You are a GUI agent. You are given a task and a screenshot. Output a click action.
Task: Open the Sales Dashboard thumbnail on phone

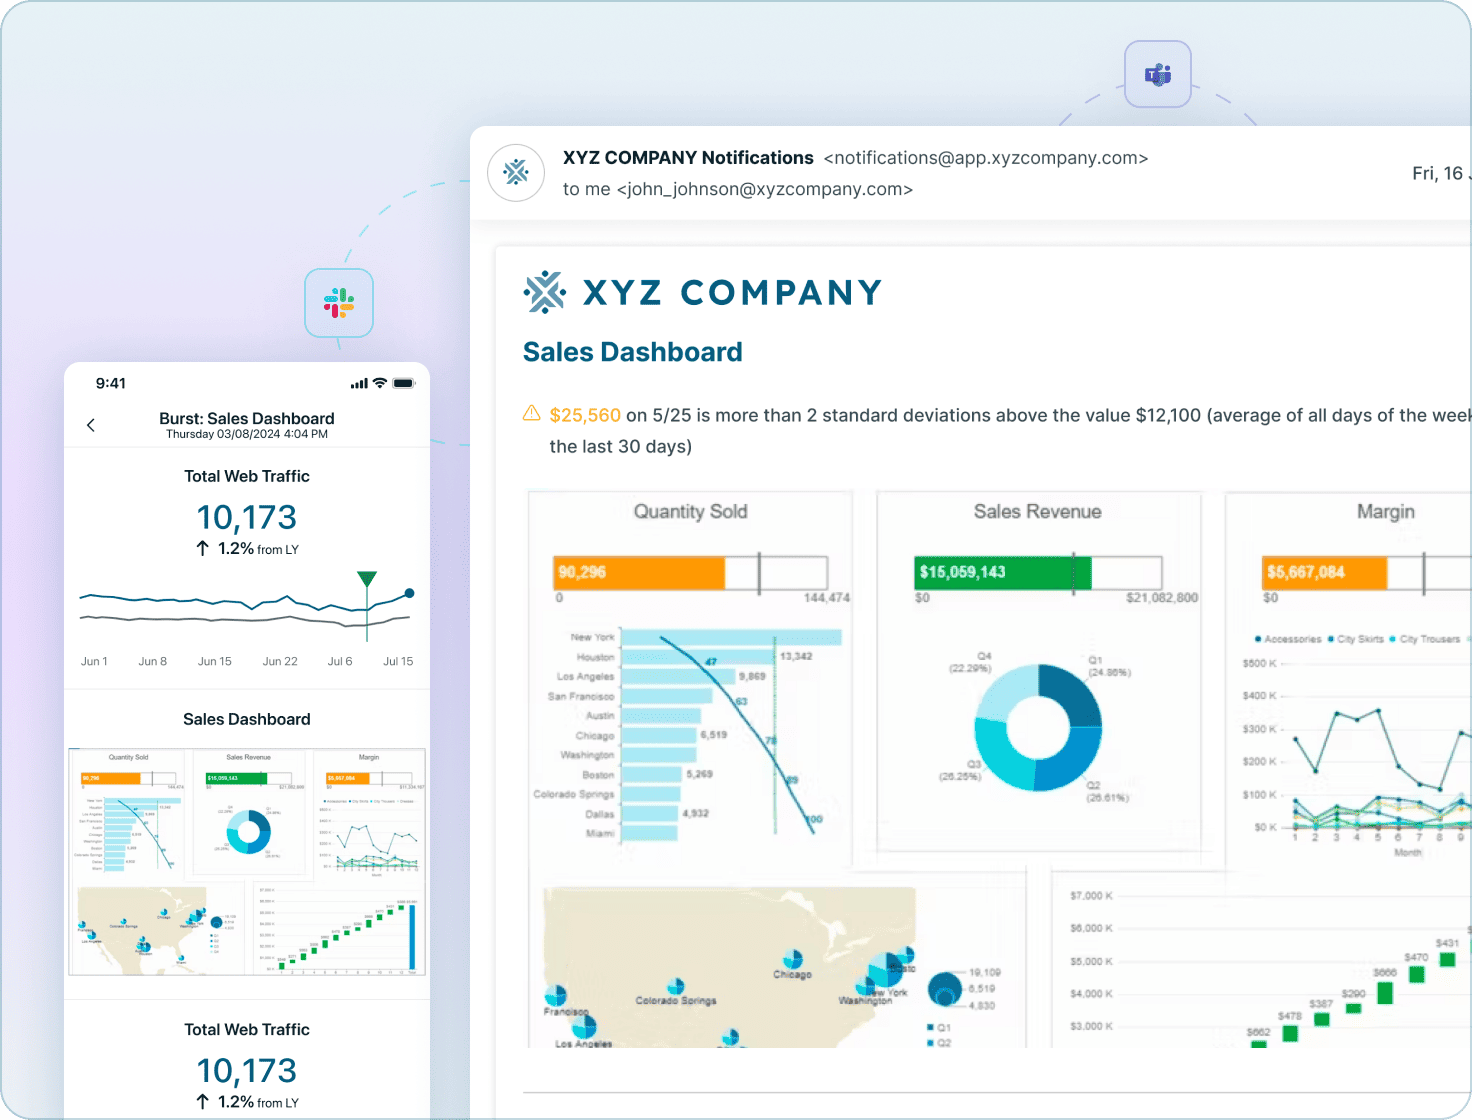[247, 861]
